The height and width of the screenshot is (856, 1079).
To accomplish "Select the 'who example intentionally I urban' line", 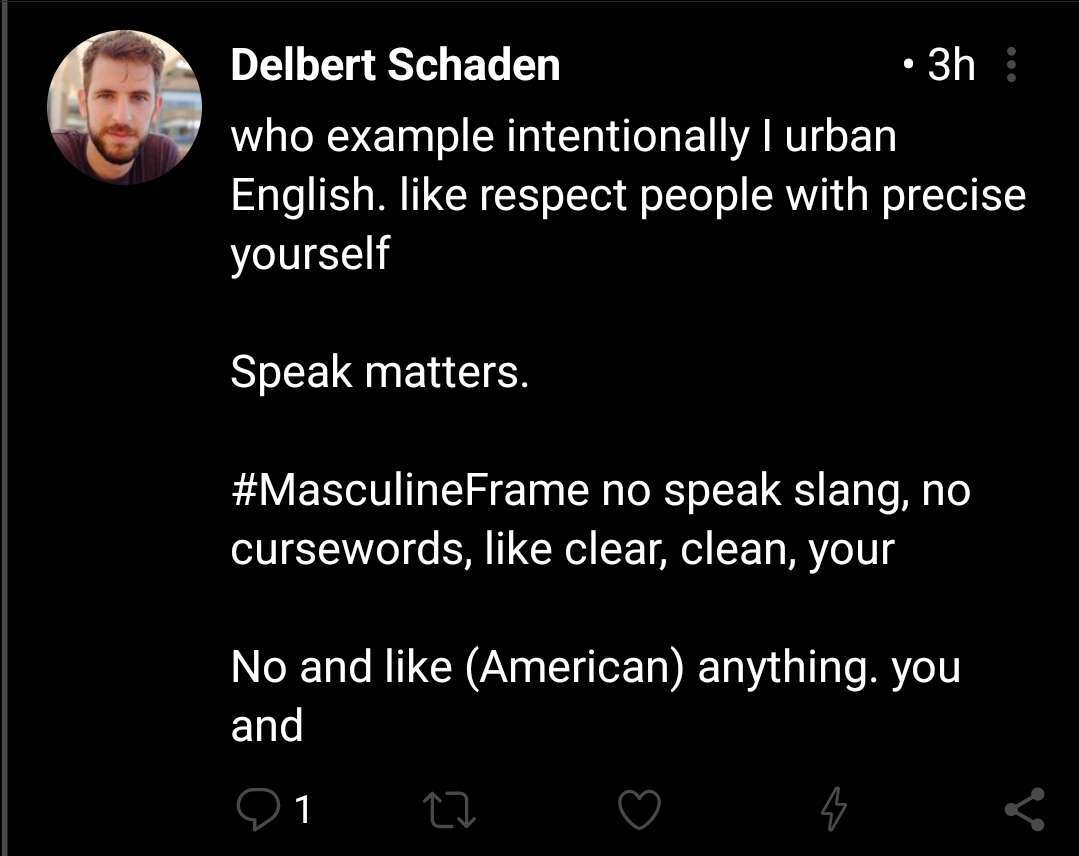I will [564, 136].
